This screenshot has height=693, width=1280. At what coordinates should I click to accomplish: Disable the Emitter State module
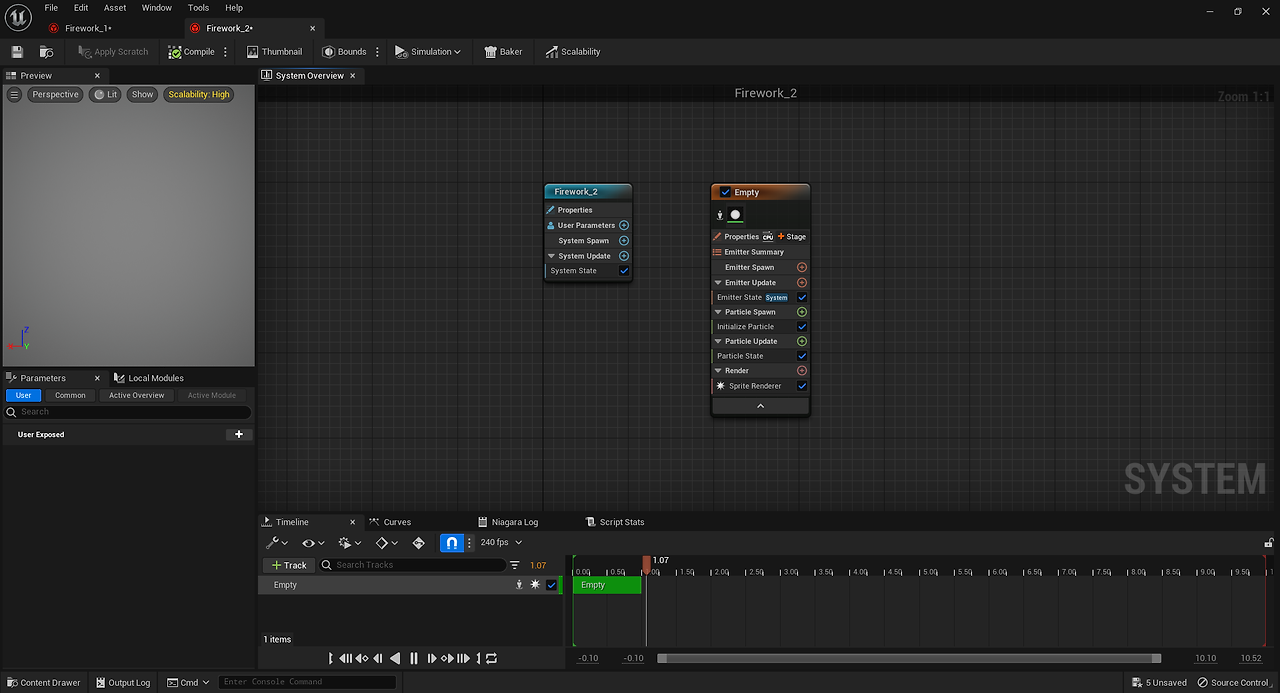point(802,297)
